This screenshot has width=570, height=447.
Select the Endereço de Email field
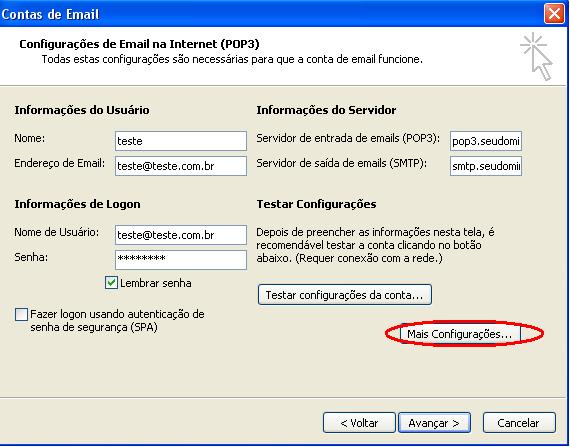(x=181, y=166)
